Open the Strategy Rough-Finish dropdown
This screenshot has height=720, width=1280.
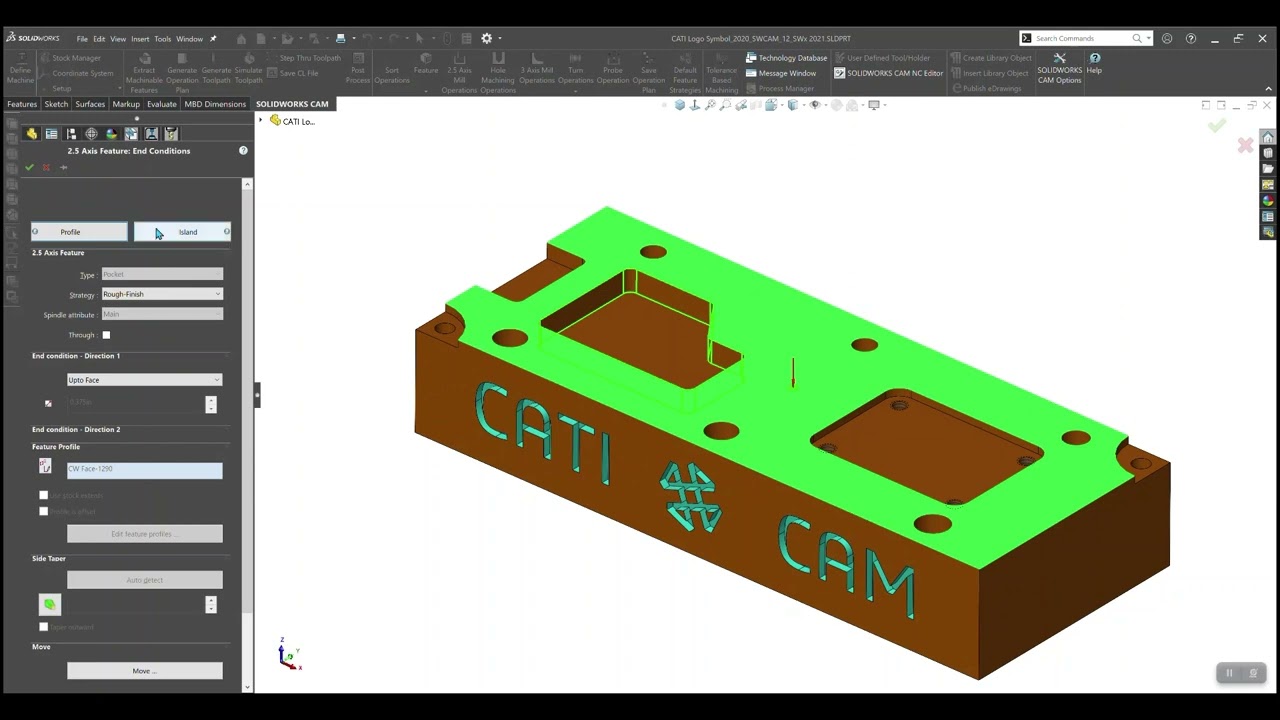162,294
